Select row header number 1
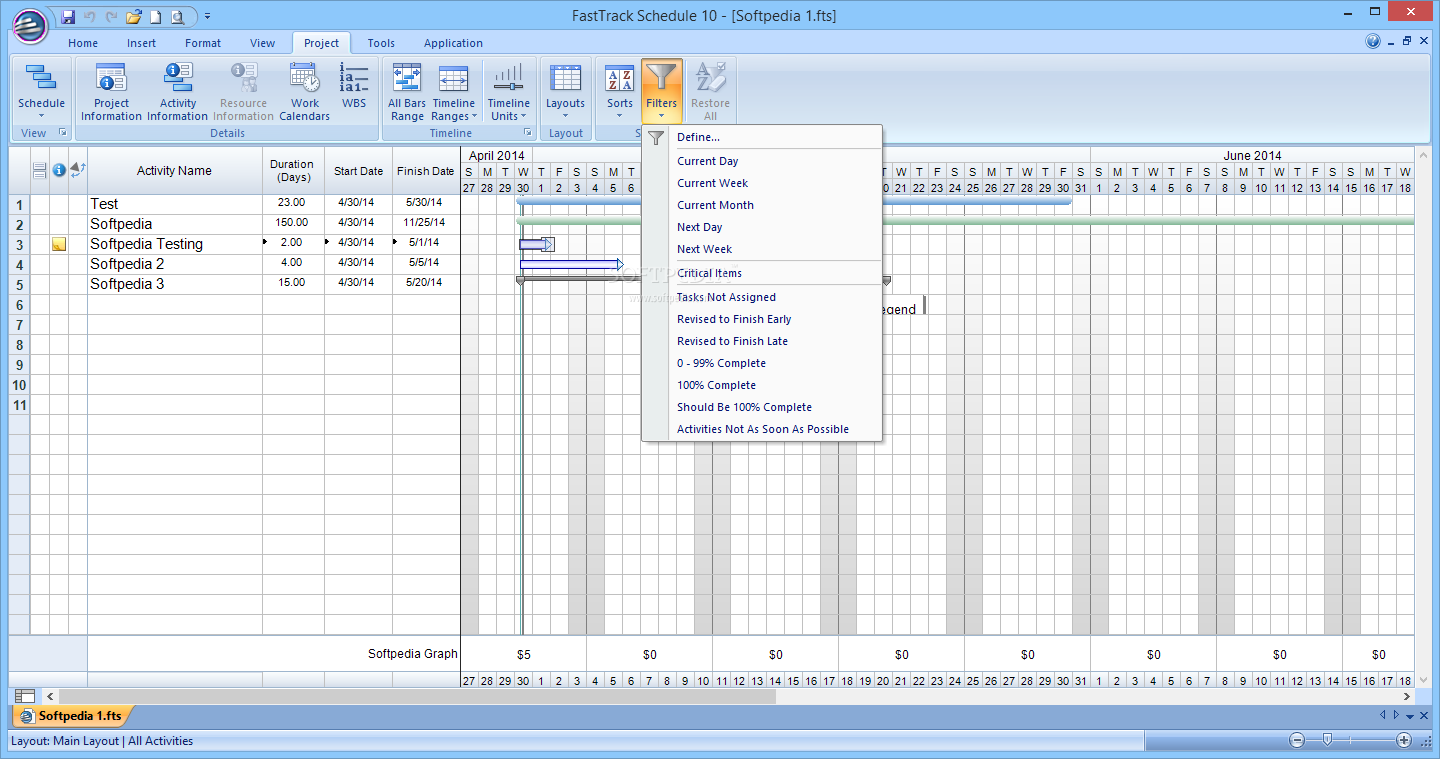The width and height of the screenshot is (1440, 759). pyautogui.click(x=19, y=204)
